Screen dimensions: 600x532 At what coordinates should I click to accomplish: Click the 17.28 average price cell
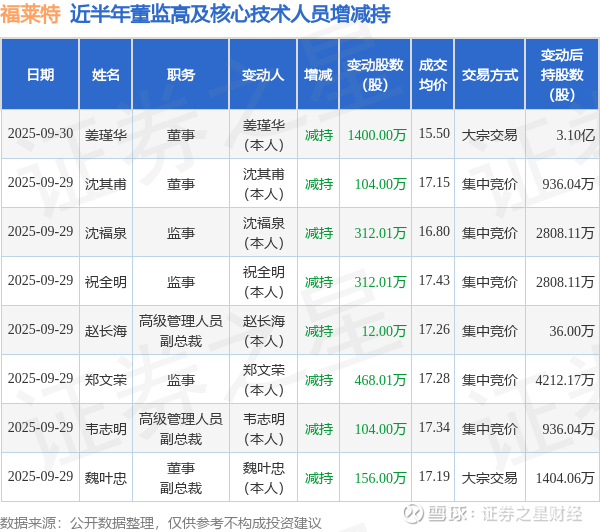434,379
